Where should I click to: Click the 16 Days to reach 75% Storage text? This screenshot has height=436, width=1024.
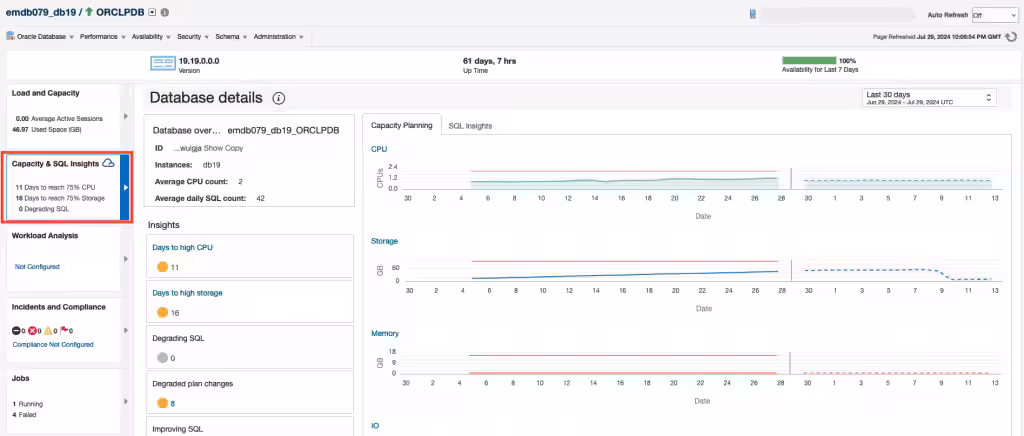point(60,198)
